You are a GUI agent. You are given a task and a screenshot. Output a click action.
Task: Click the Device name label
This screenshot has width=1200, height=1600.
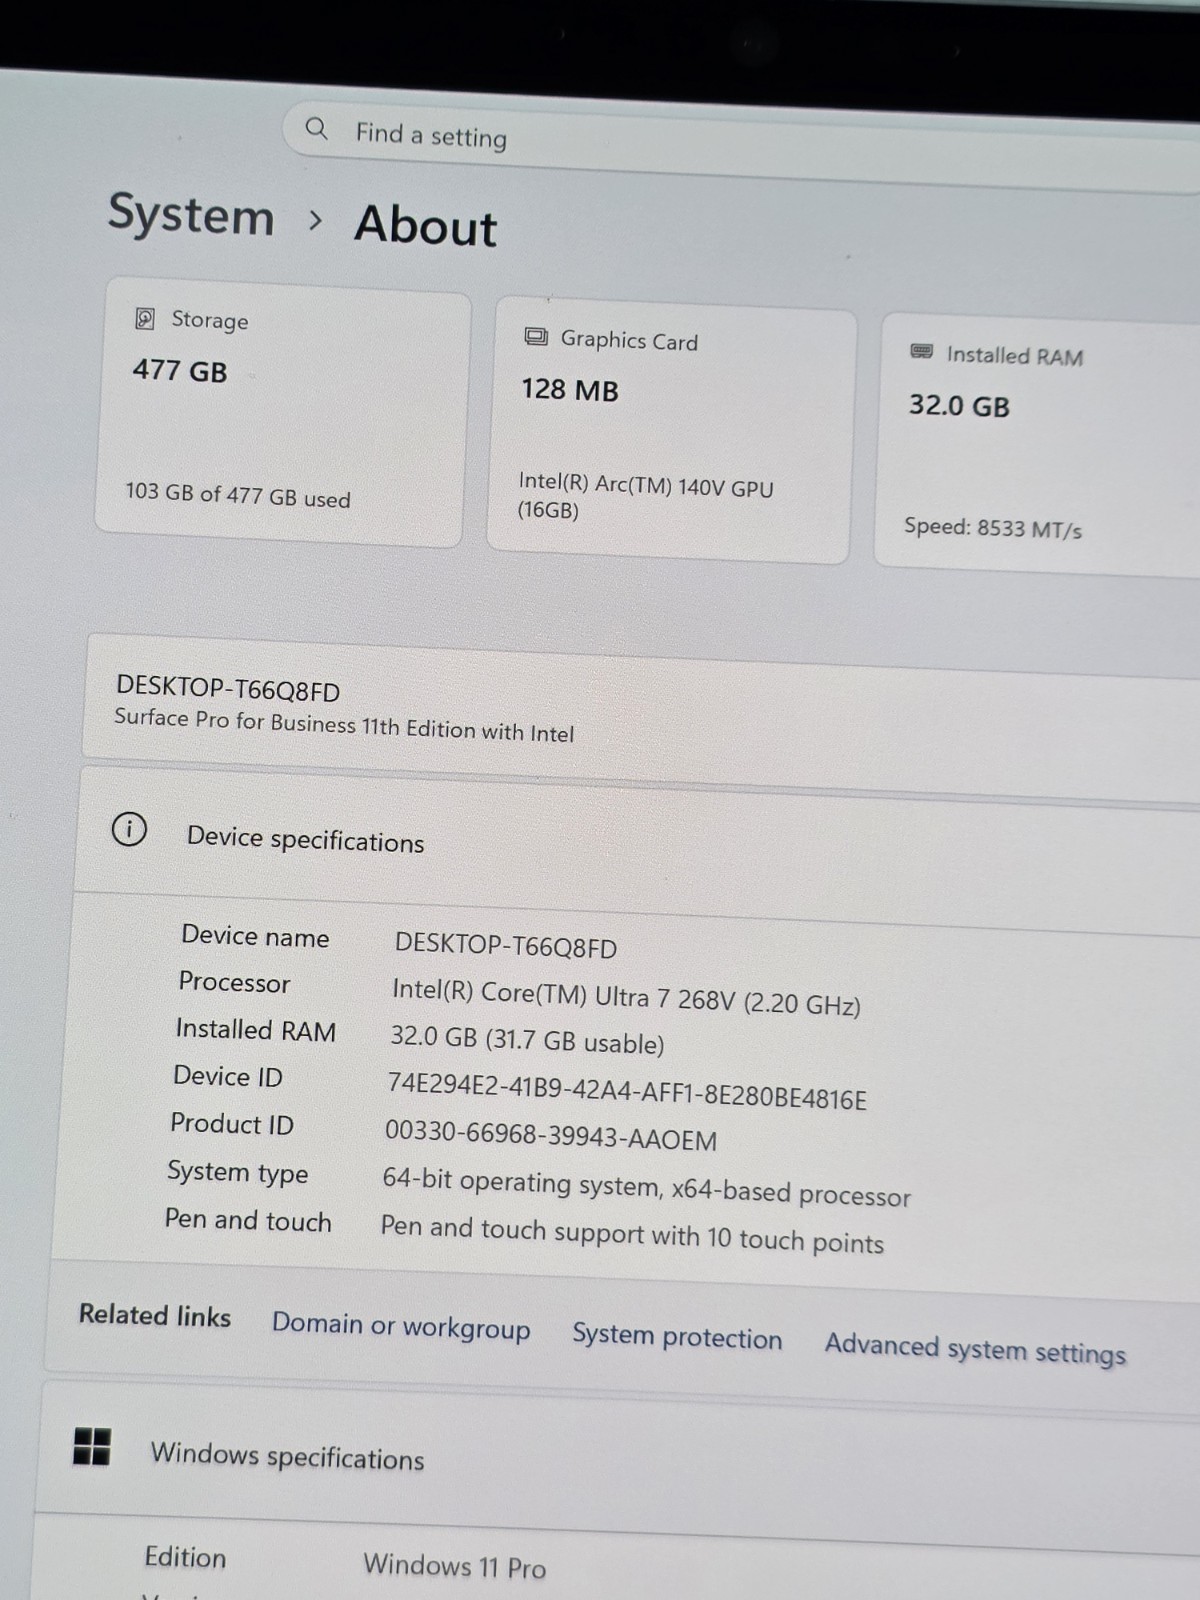[255, 936]
